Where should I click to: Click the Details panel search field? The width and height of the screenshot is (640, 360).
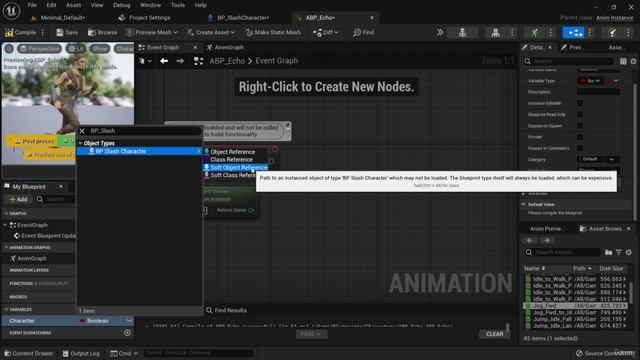click(x=568, y=61)
